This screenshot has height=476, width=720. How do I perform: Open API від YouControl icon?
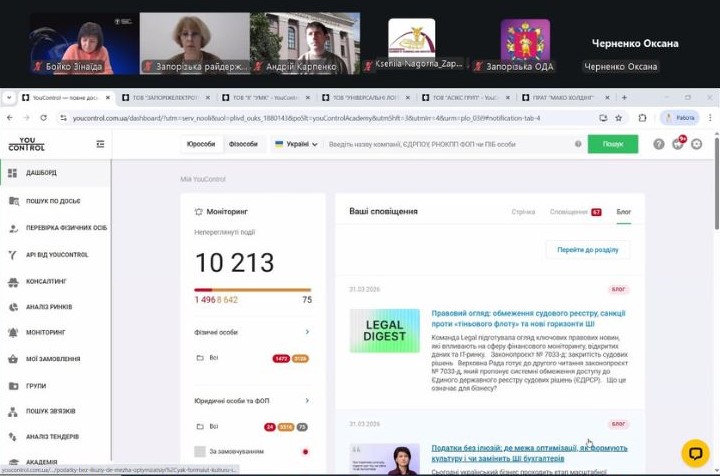(x=12, y=255)
